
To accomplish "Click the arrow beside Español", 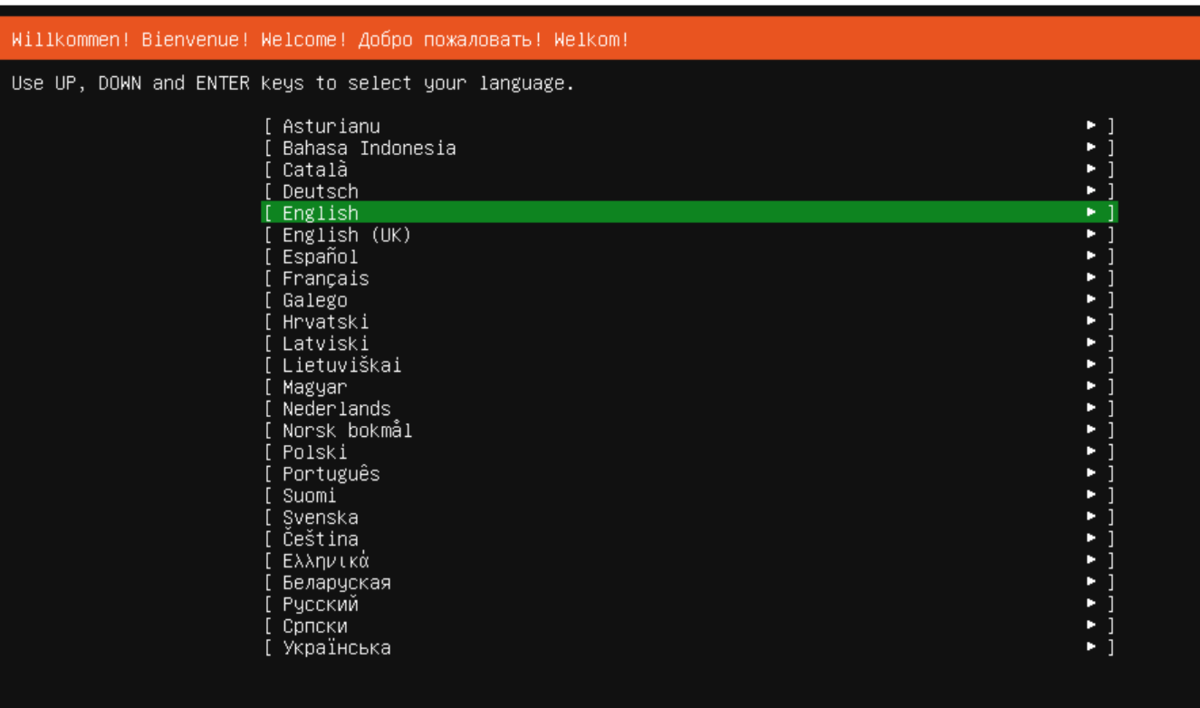I will 1092,257.
